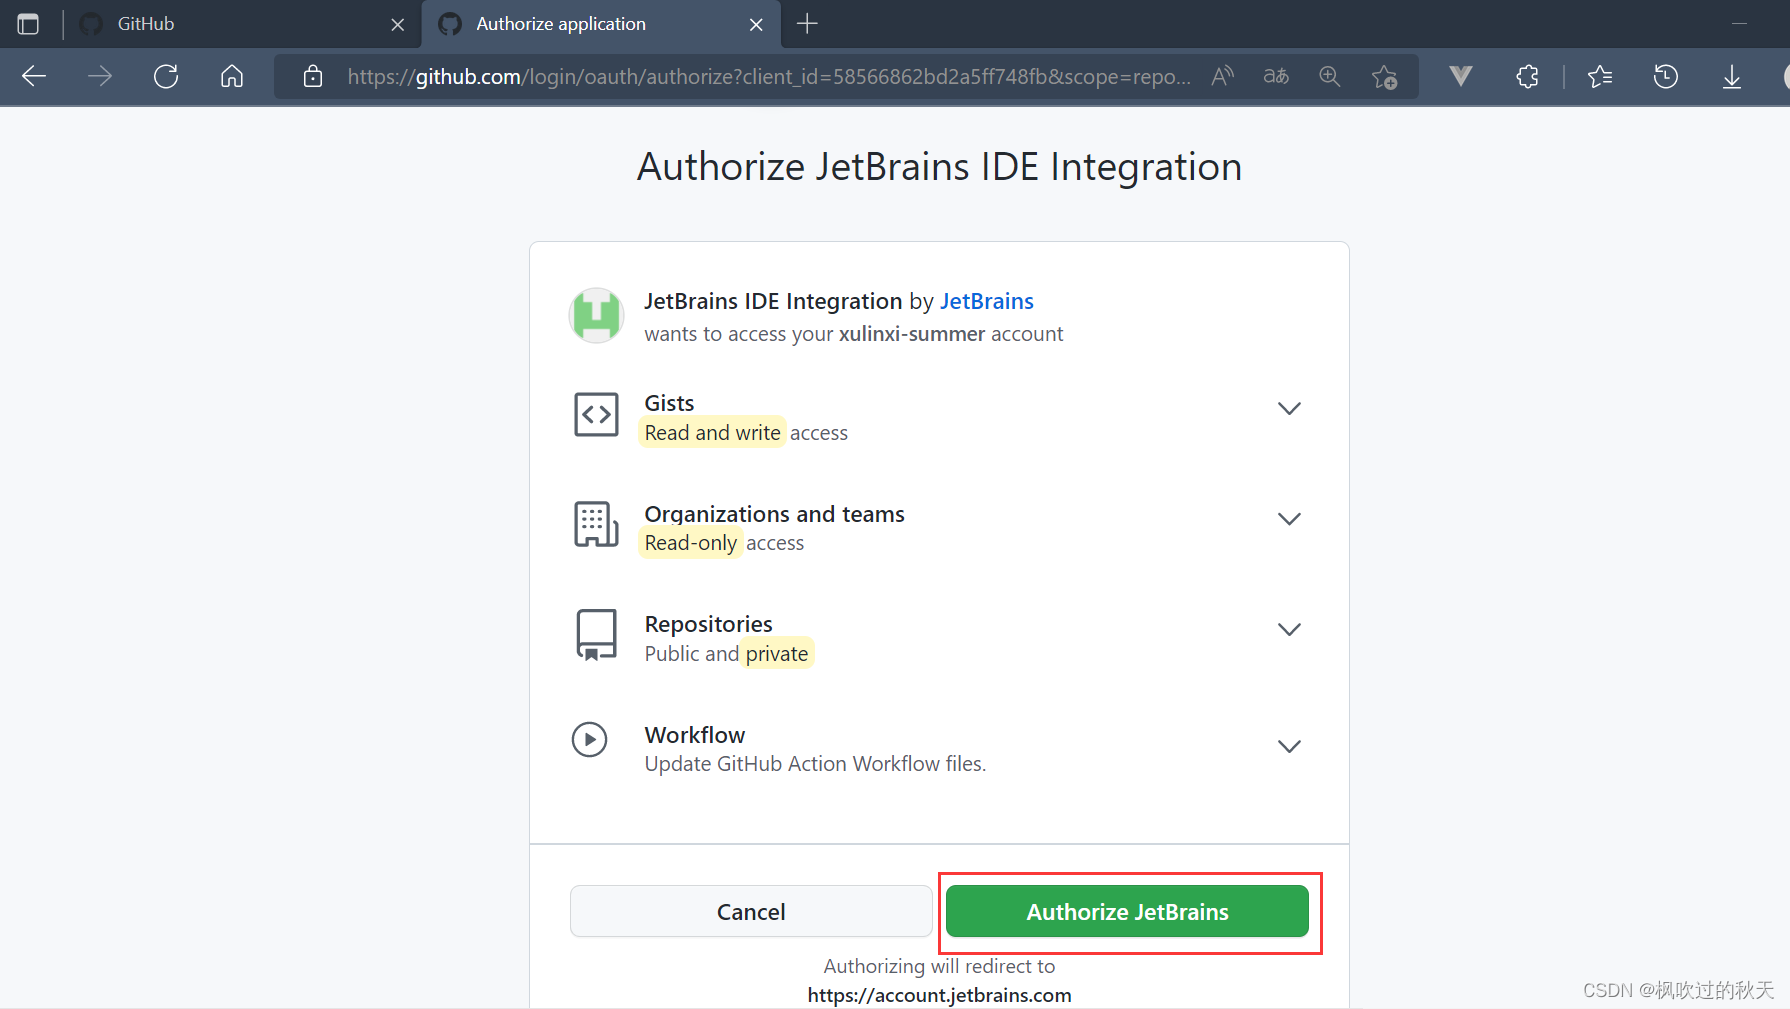1790x1009 pixels.
Task: Click the 'Gists' title
Action: pos(669,403)
